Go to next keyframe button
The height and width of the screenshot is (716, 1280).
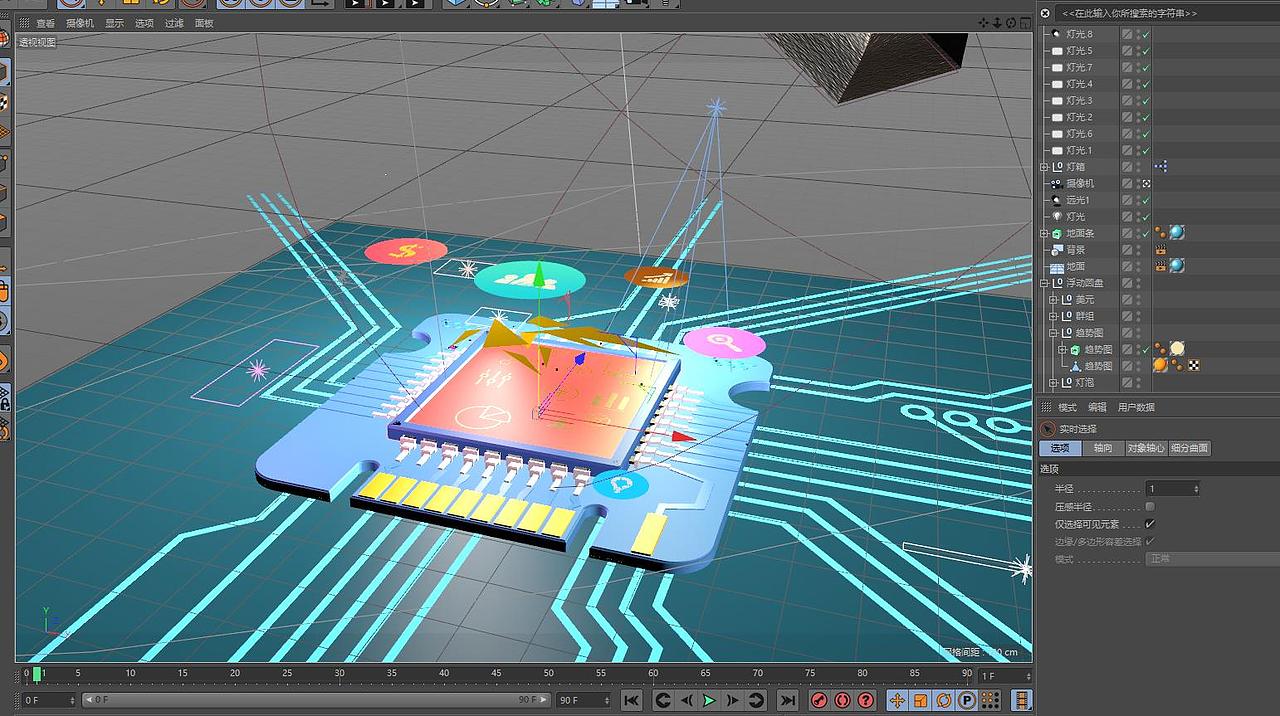(x=756, y=700)
